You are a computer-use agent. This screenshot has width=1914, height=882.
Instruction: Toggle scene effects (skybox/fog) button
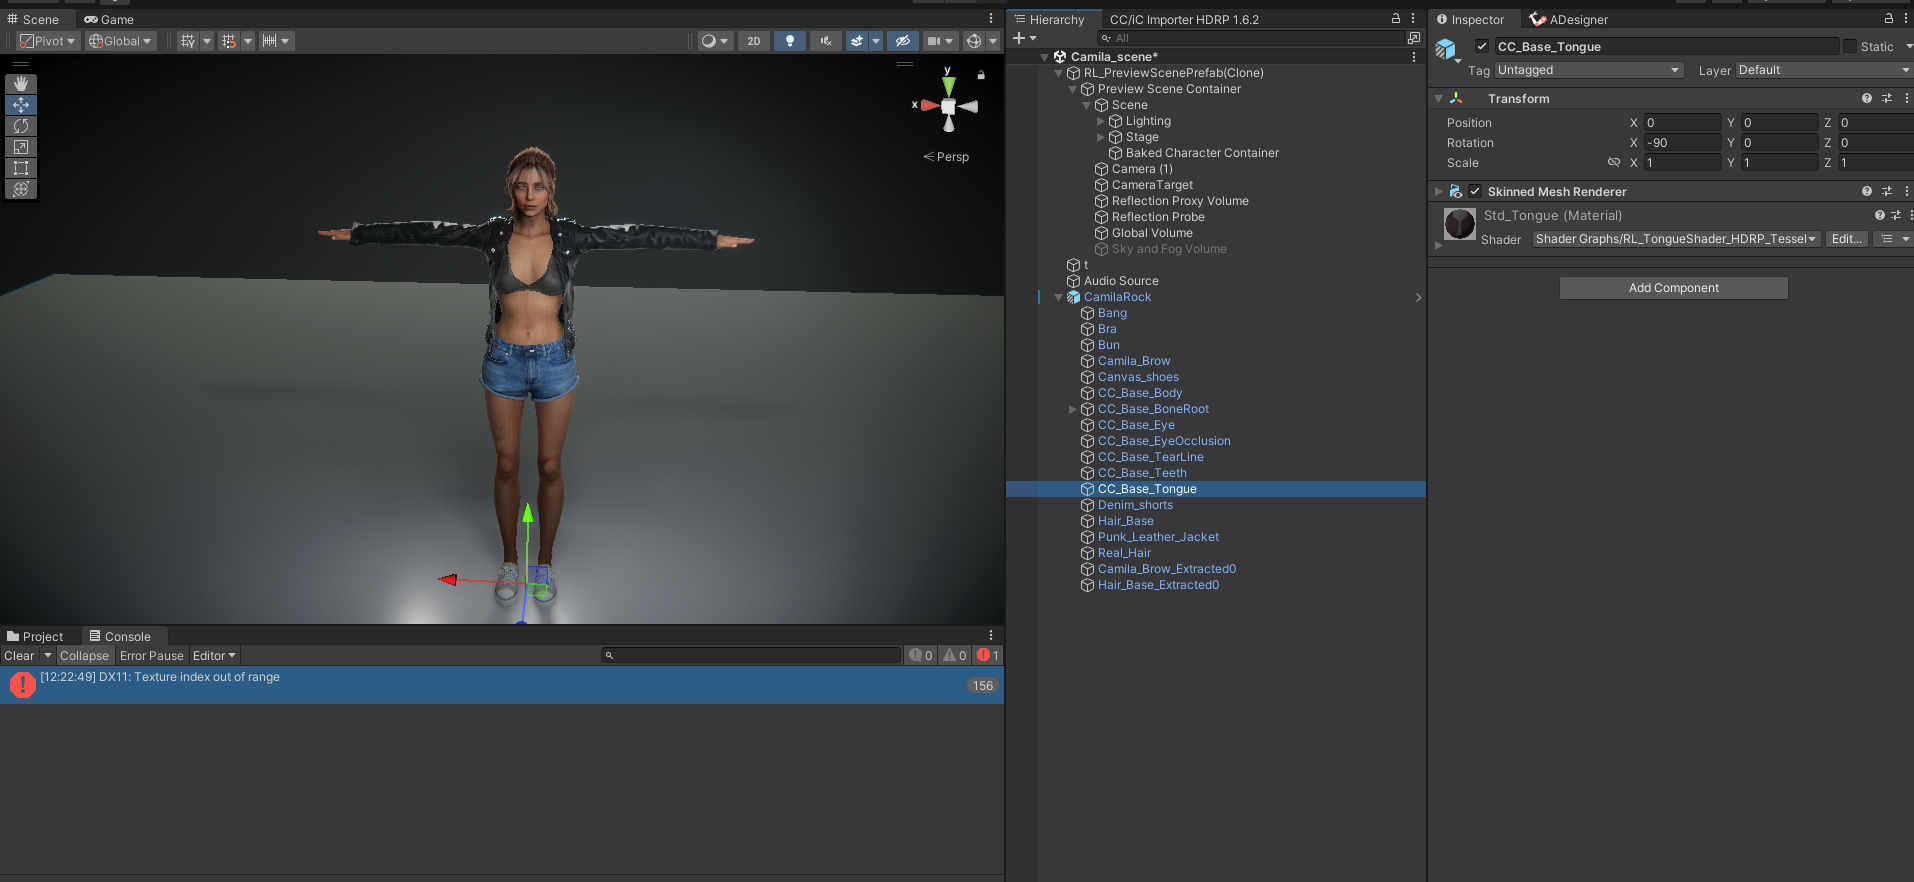pyautogui.click(x=857, y=41)
